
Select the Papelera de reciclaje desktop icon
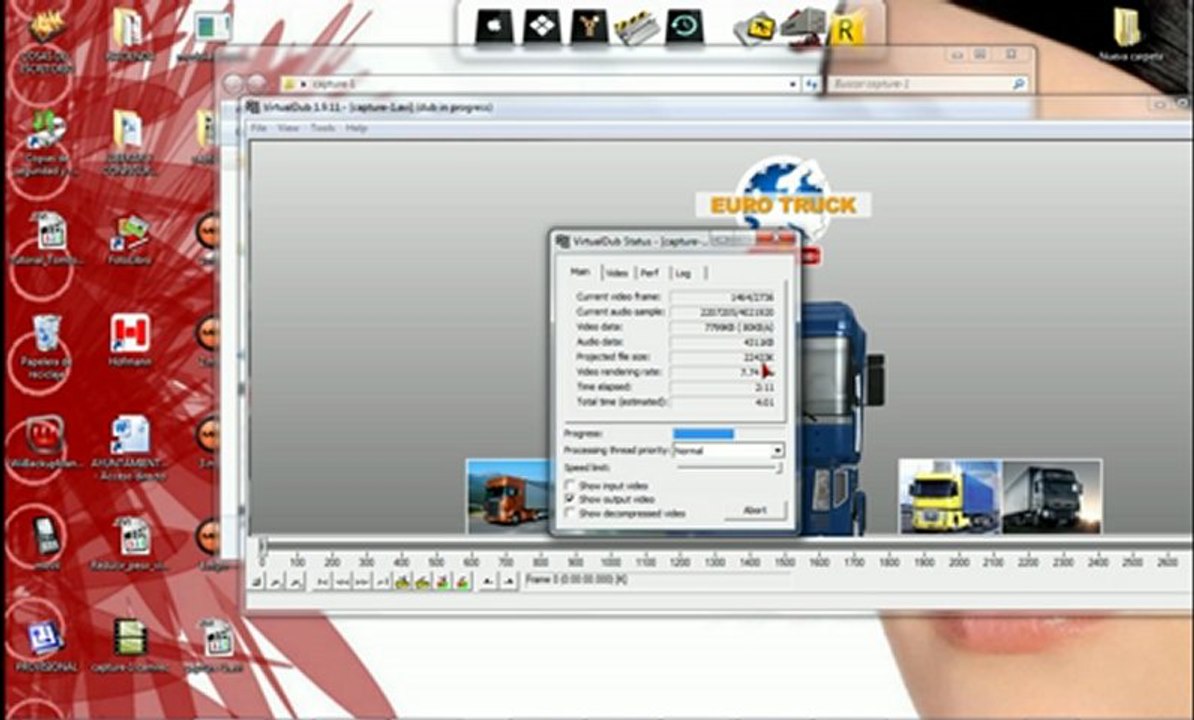46,347
